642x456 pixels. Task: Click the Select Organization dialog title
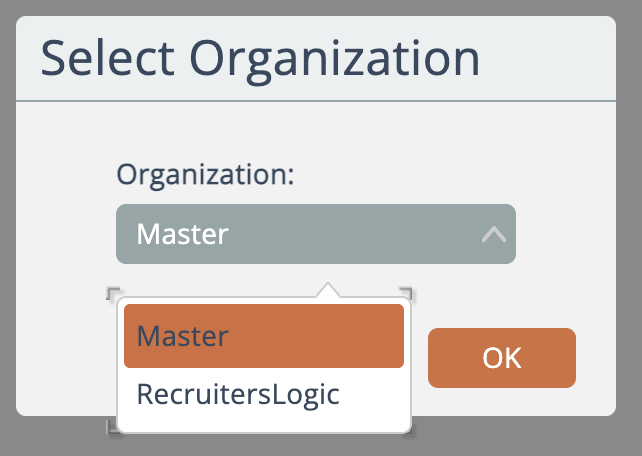coord(259,60)
